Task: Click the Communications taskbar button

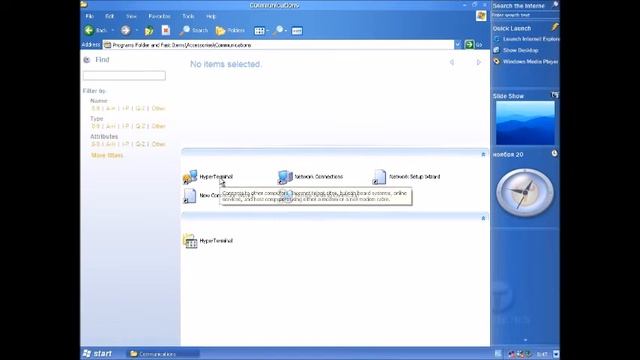Action: point(162,354)
